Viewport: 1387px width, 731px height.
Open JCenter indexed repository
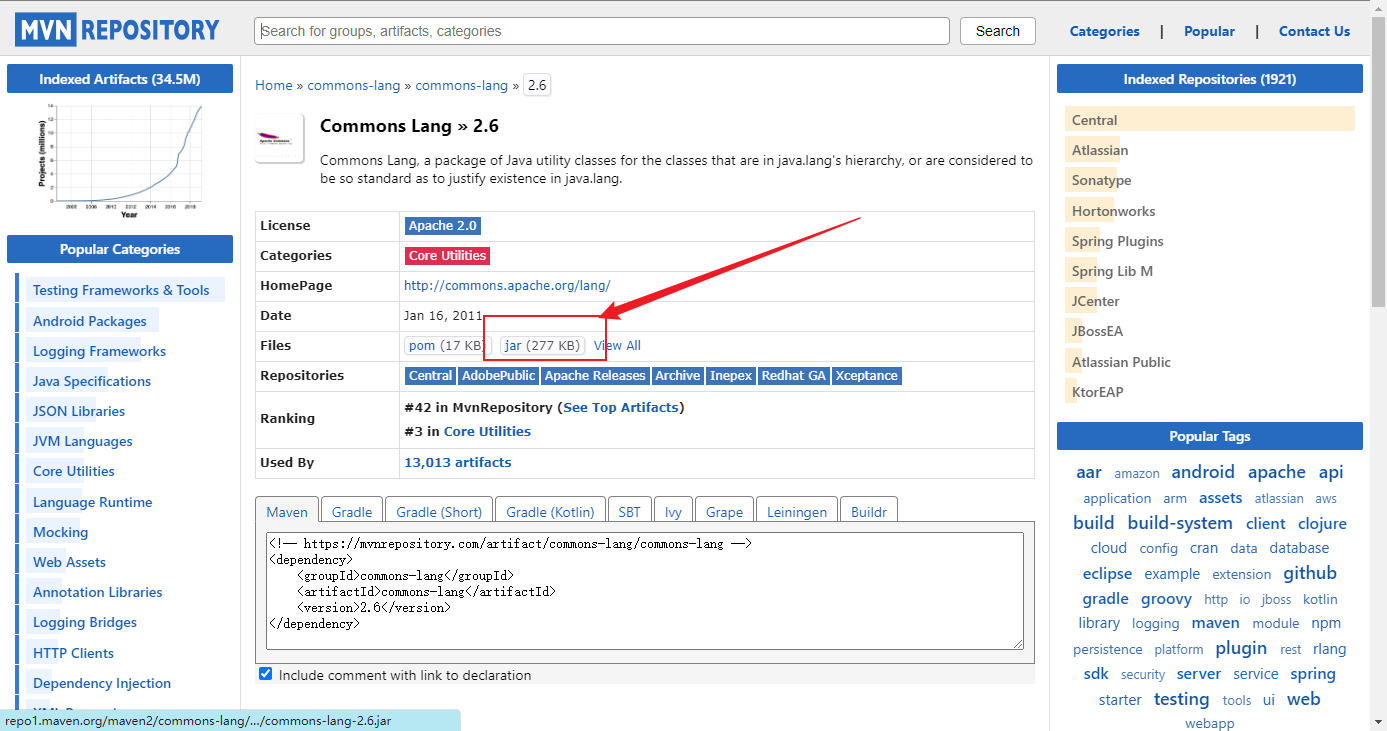click(x=1096, y=301)
